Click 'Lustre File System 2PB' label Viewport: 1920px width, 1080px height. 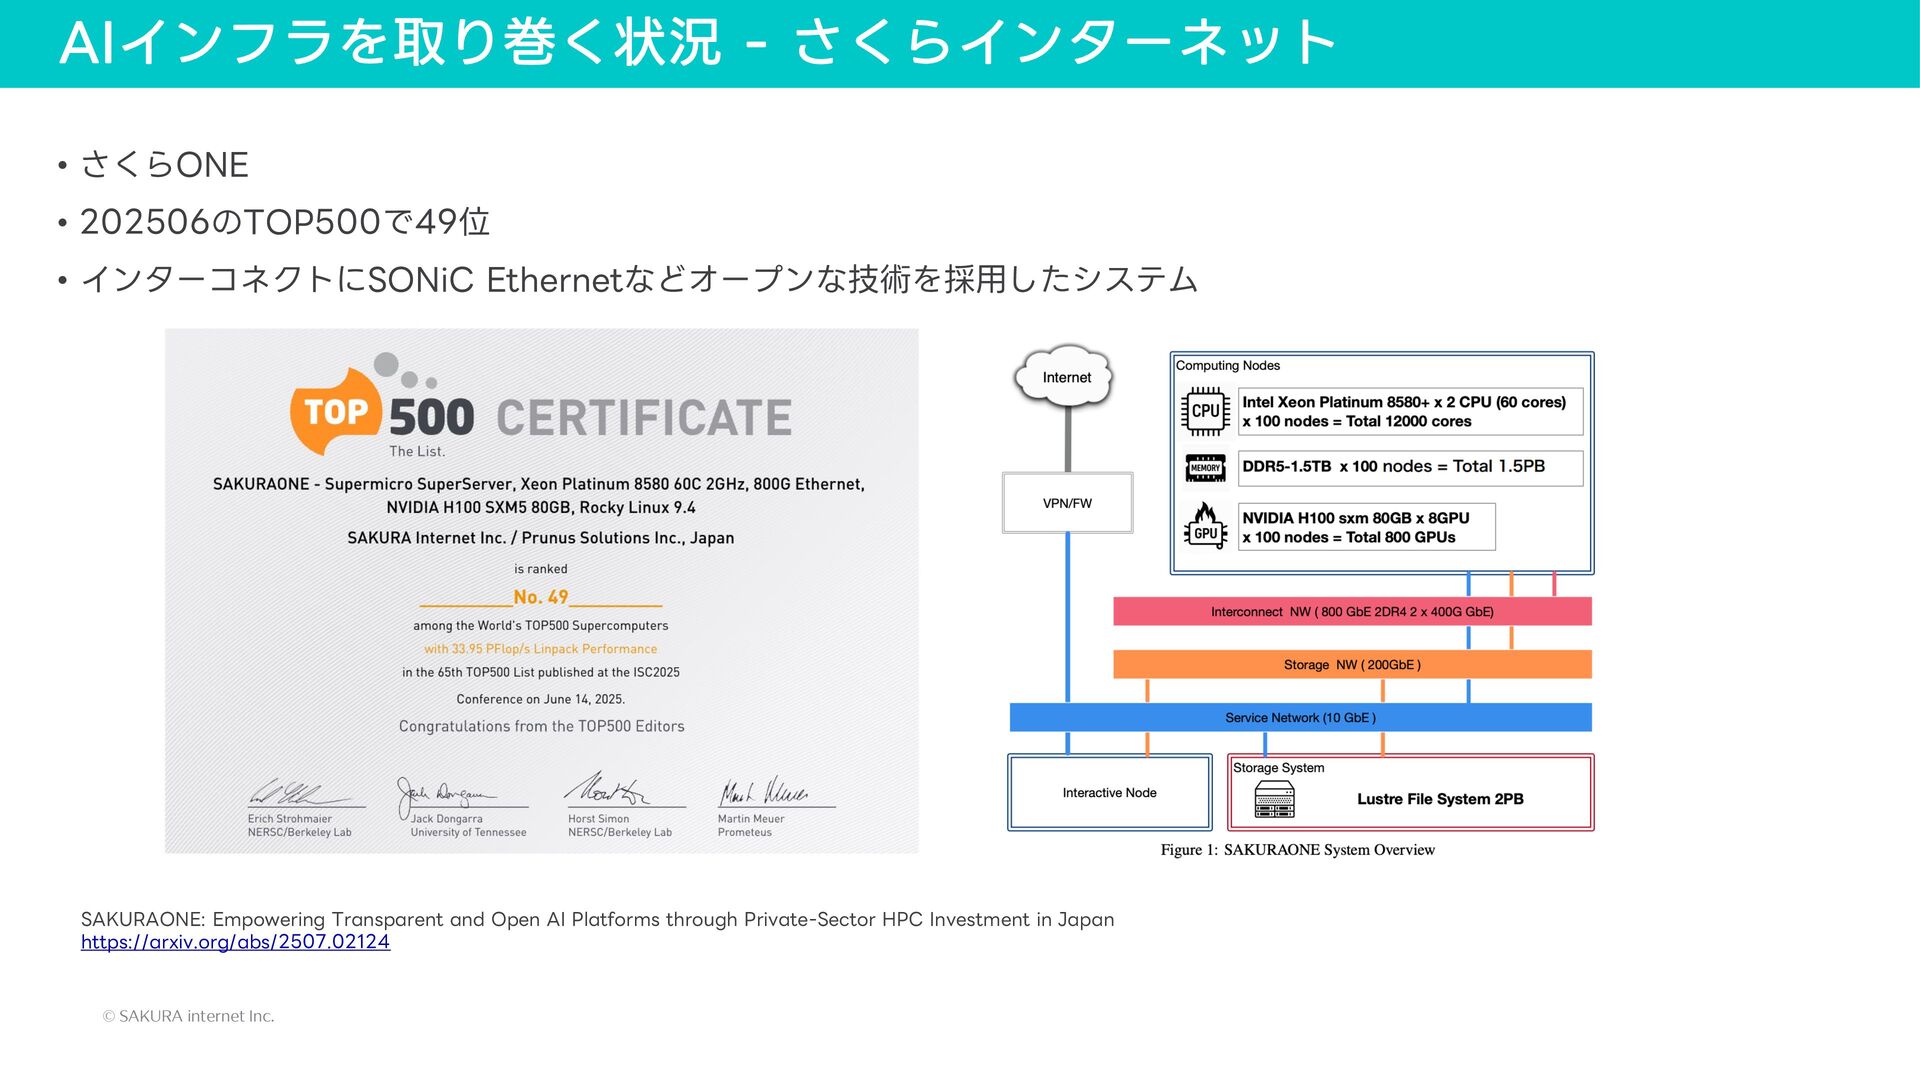1440,799
